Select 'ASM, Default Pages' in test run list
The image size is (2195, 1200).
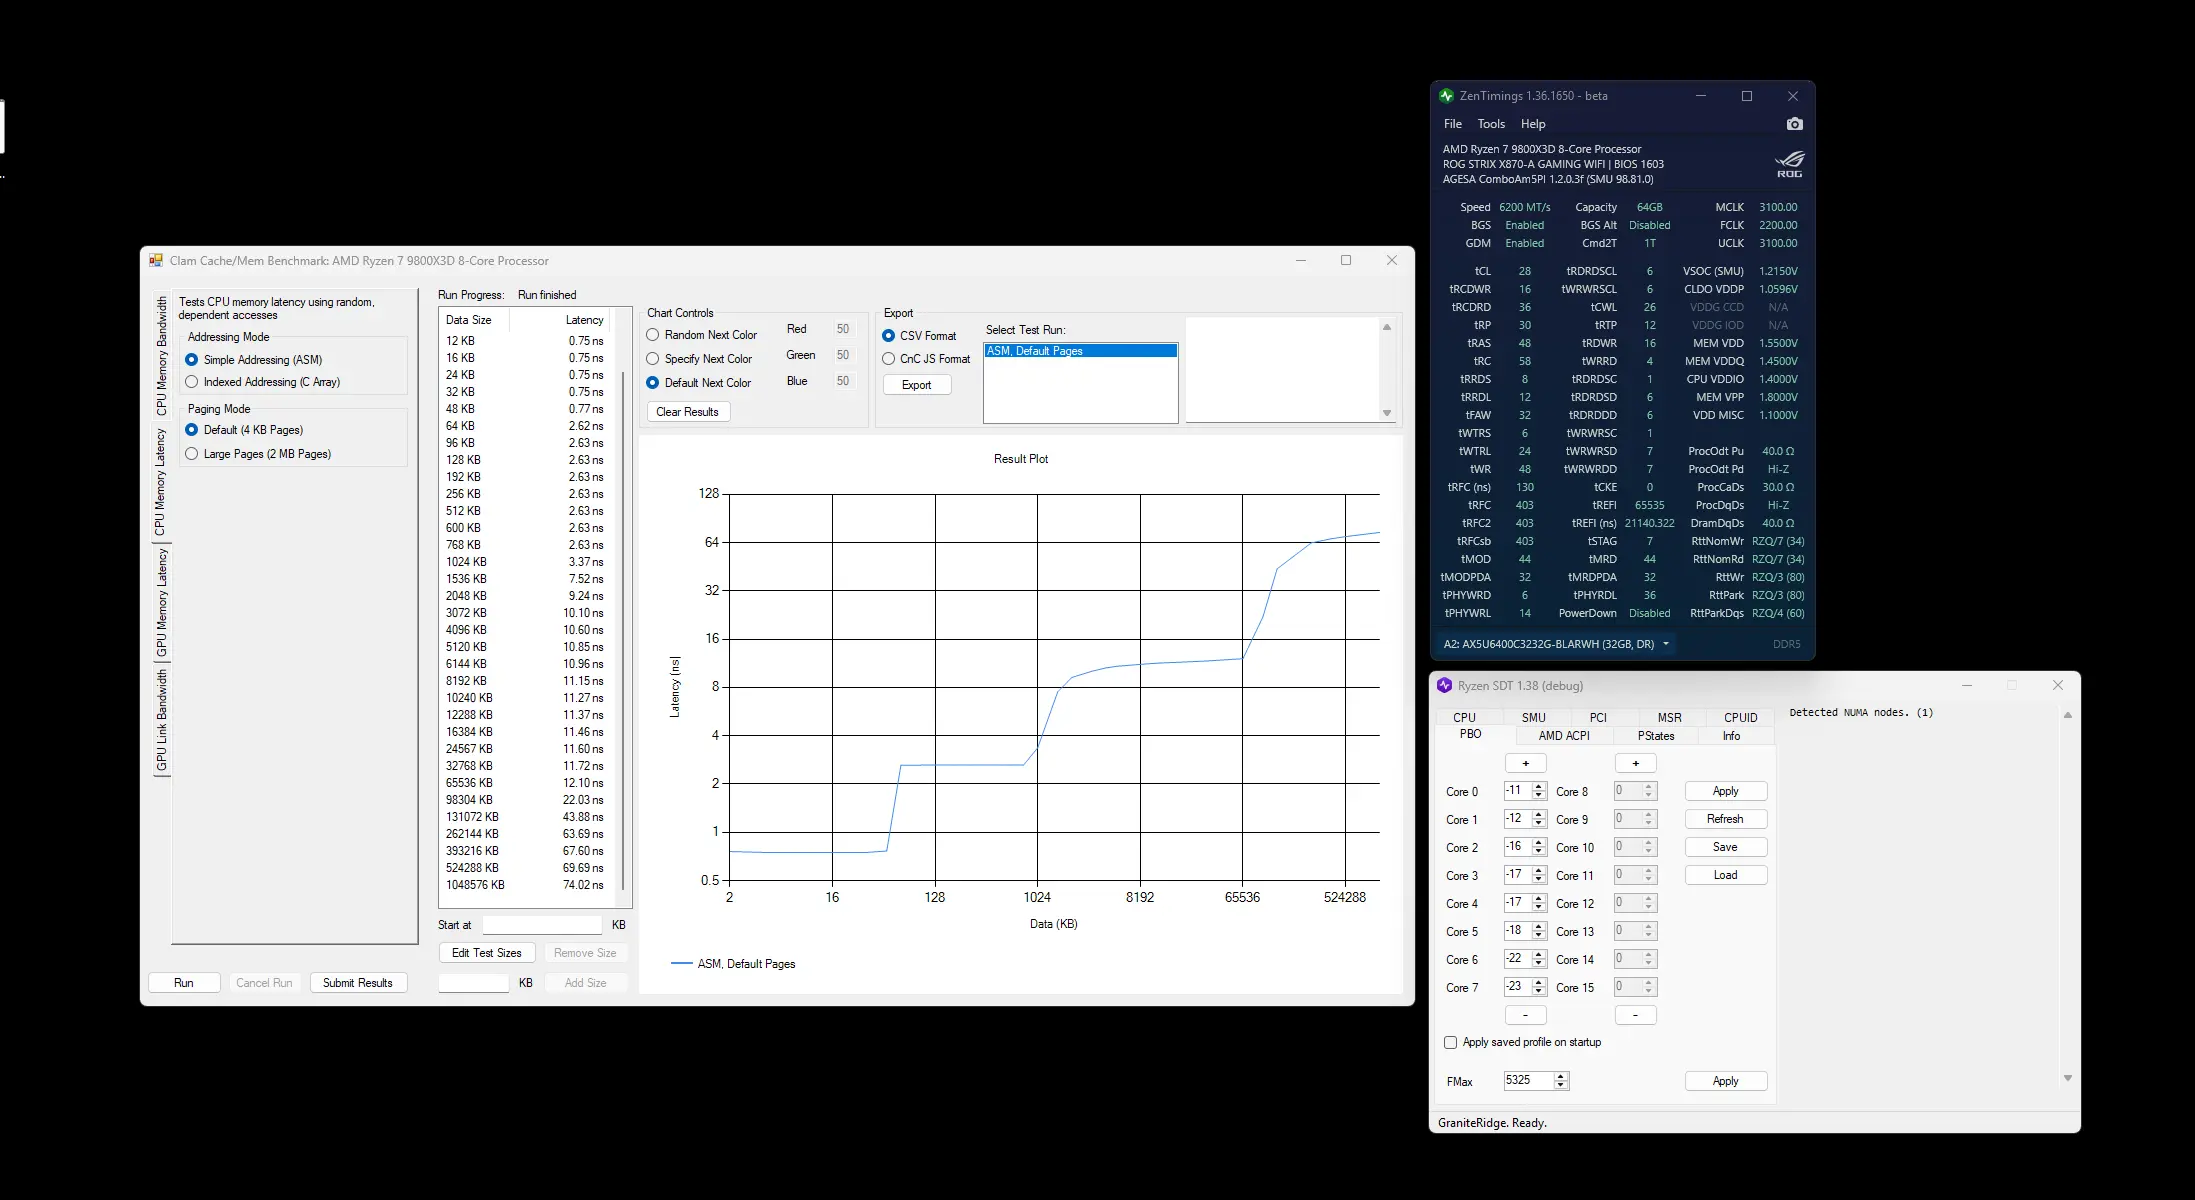pos(1080,351)
